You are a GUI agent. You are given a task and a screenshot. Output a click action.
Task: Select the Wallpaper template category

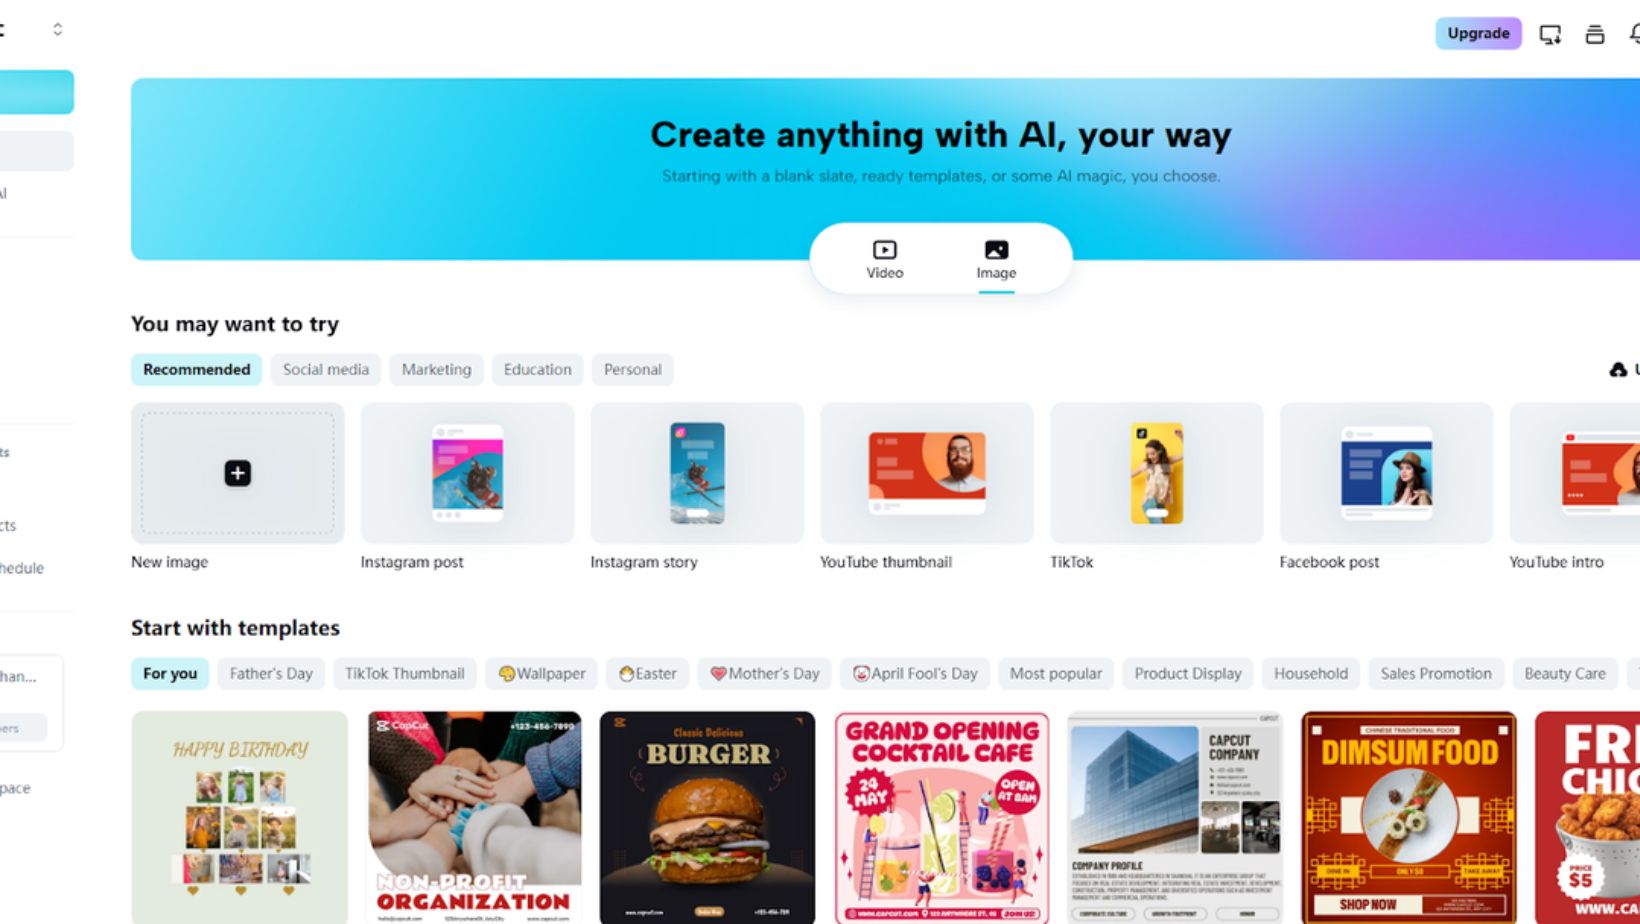(x=542, y=674)
